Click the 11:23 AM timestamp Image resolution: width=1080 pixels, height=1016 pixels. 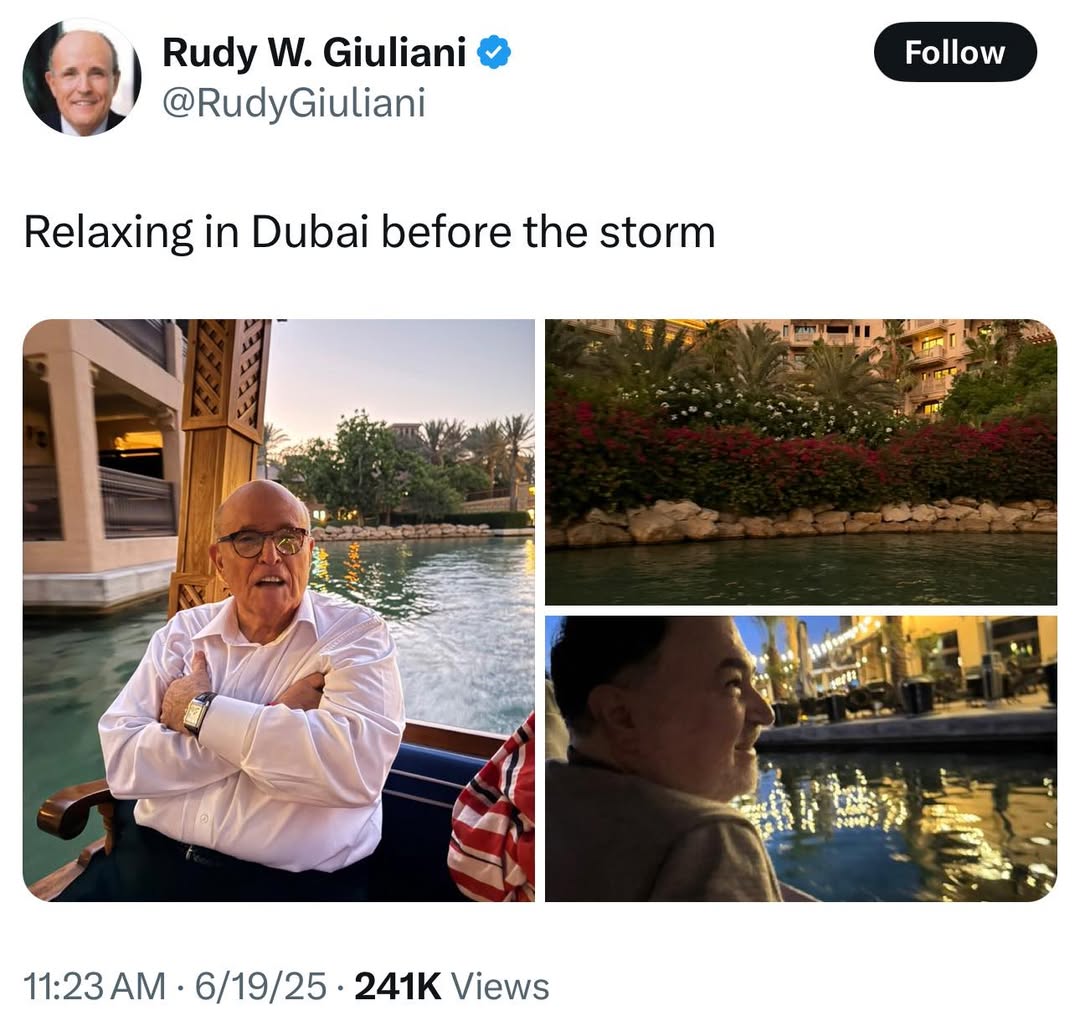(94, 986)
